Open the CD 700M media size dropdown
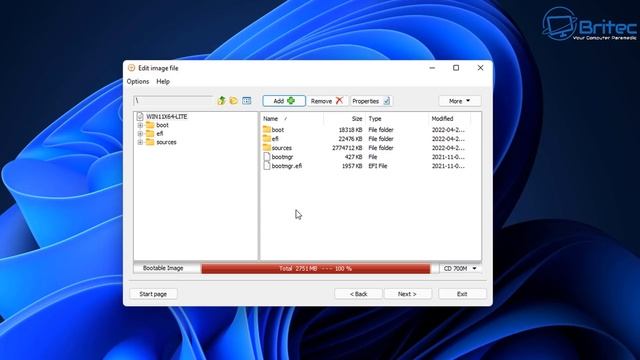Screen dimensions: 640x360 click(460, 269)
